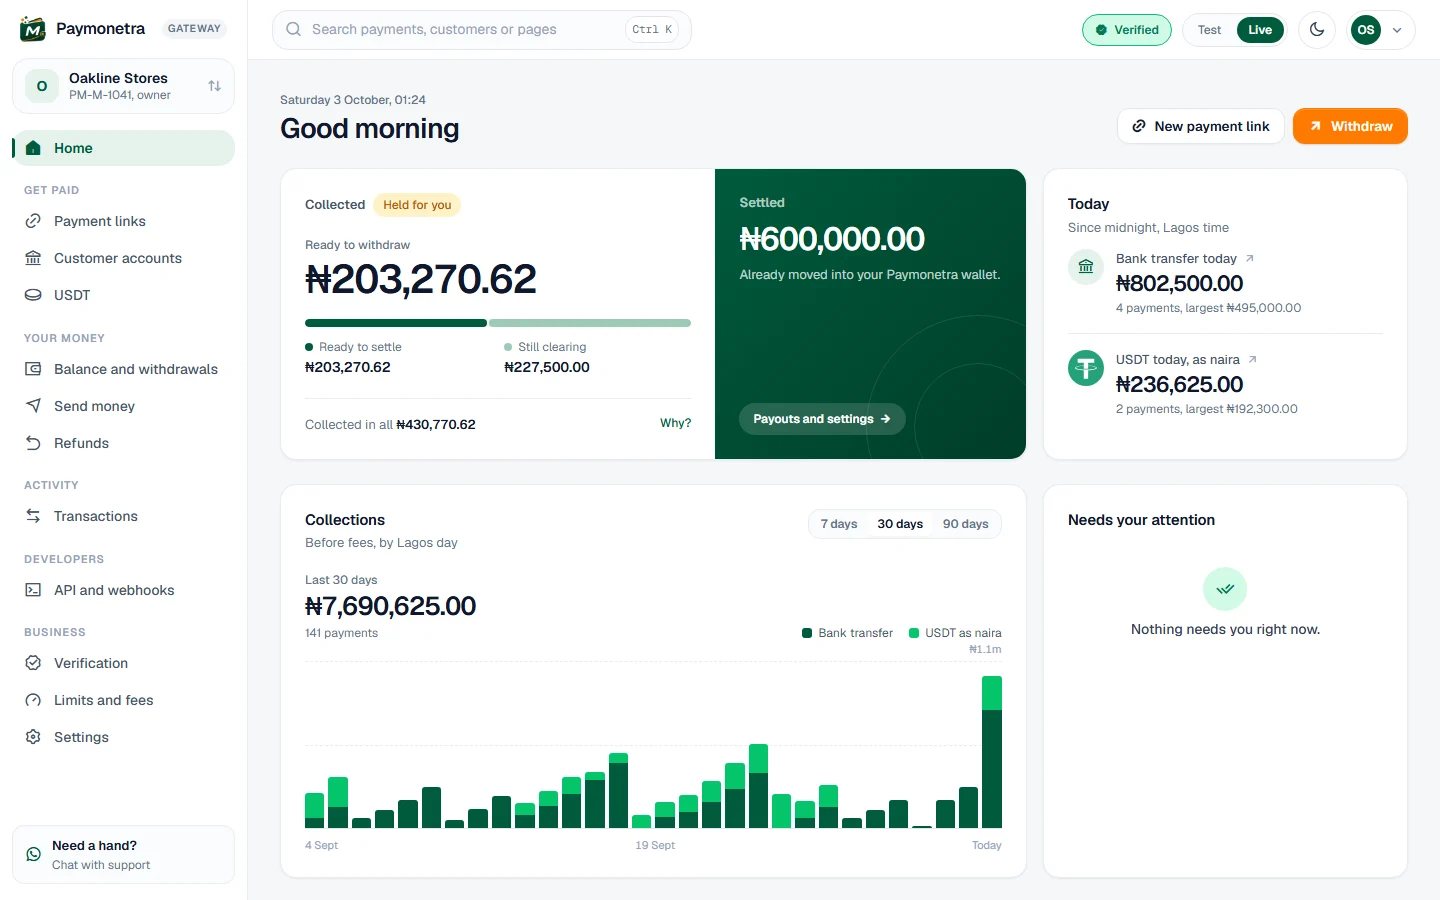
Task: Click the Bank transfer legend swatch
Action: [807, 633]
